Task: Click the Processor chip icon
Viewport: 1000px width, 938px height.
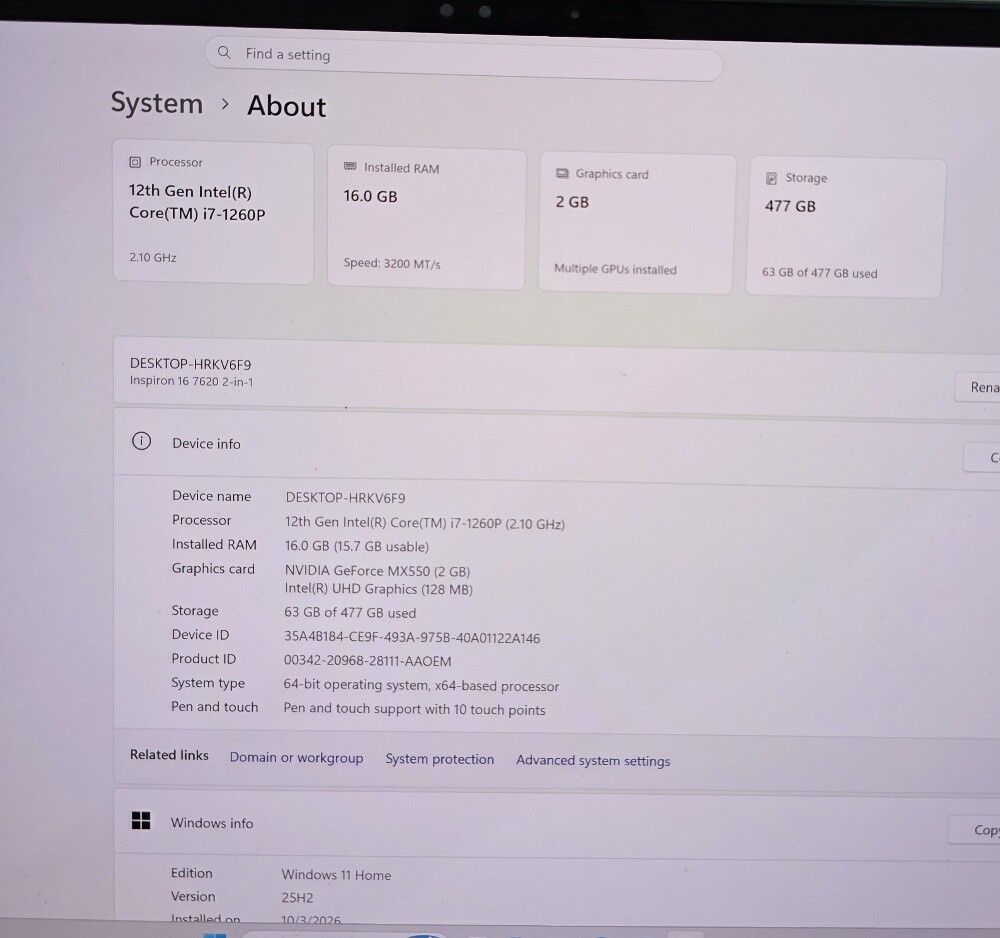Action: pyautogui.click(x=135, y=162)
